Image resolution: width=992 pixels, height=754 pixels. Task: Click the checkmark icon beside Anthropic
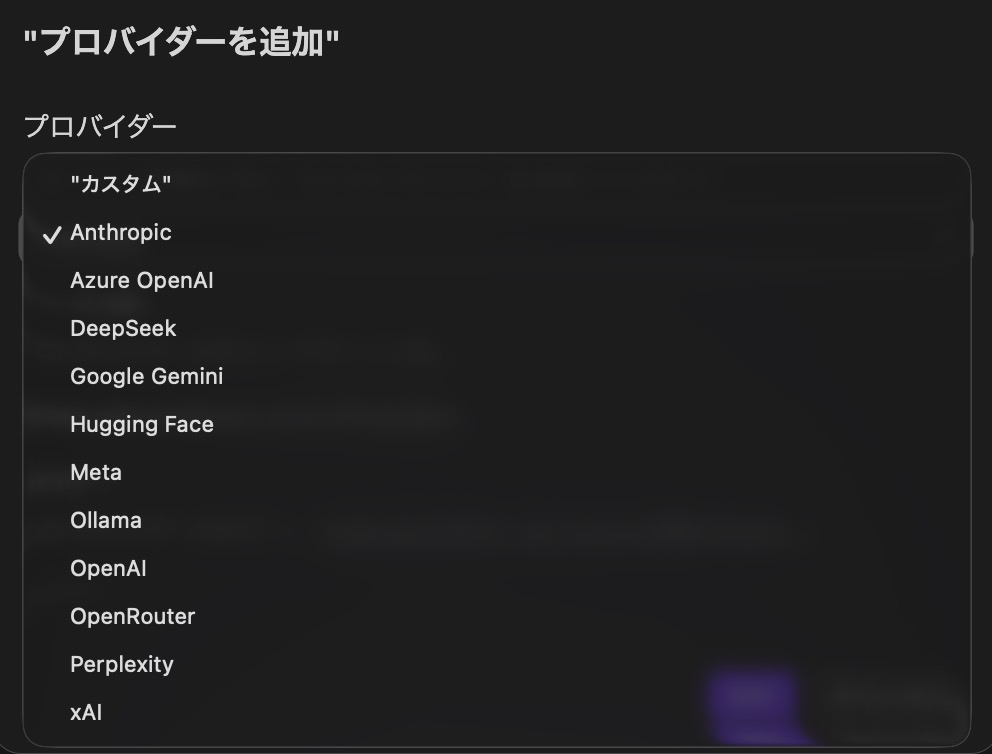coord(52,234)
